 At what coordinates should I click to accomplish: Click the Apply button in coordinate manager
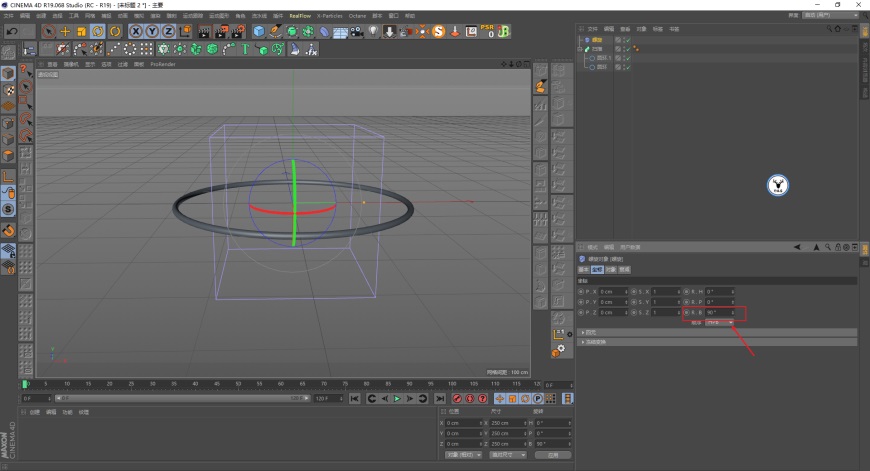(x=553, y=455)
